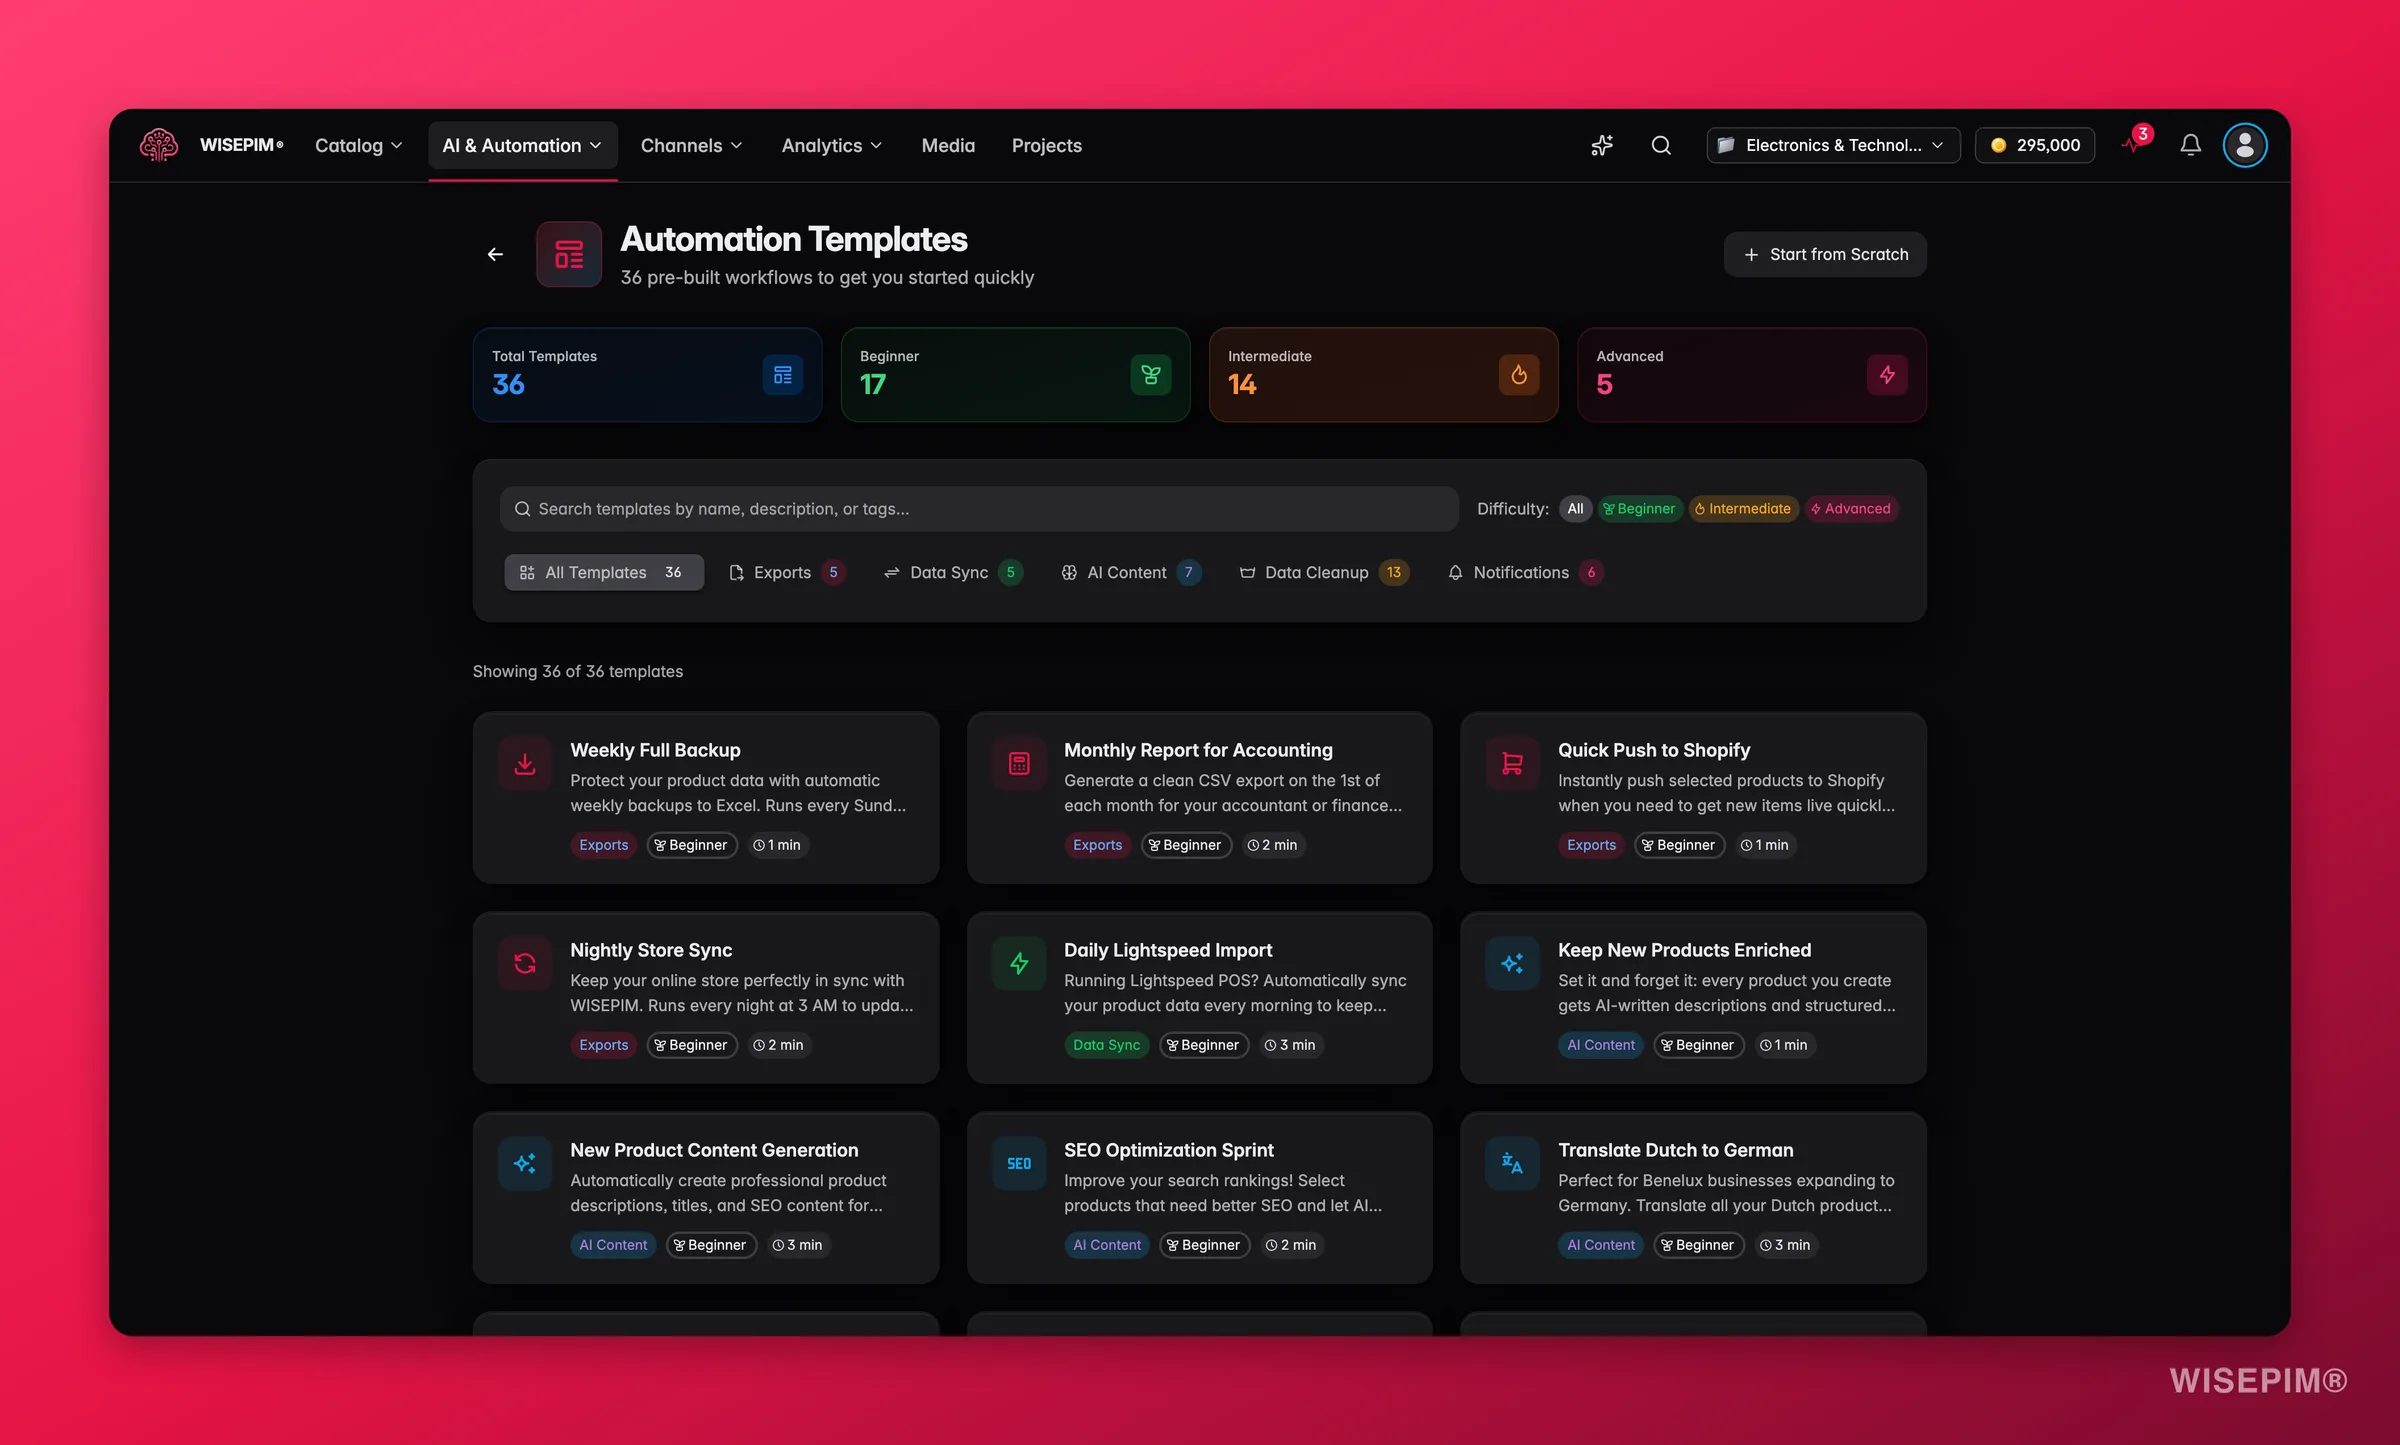Viewport: 2400px width, 1445px height.
Task: Open the notifications bell icon
Action: click(2190, 145)
